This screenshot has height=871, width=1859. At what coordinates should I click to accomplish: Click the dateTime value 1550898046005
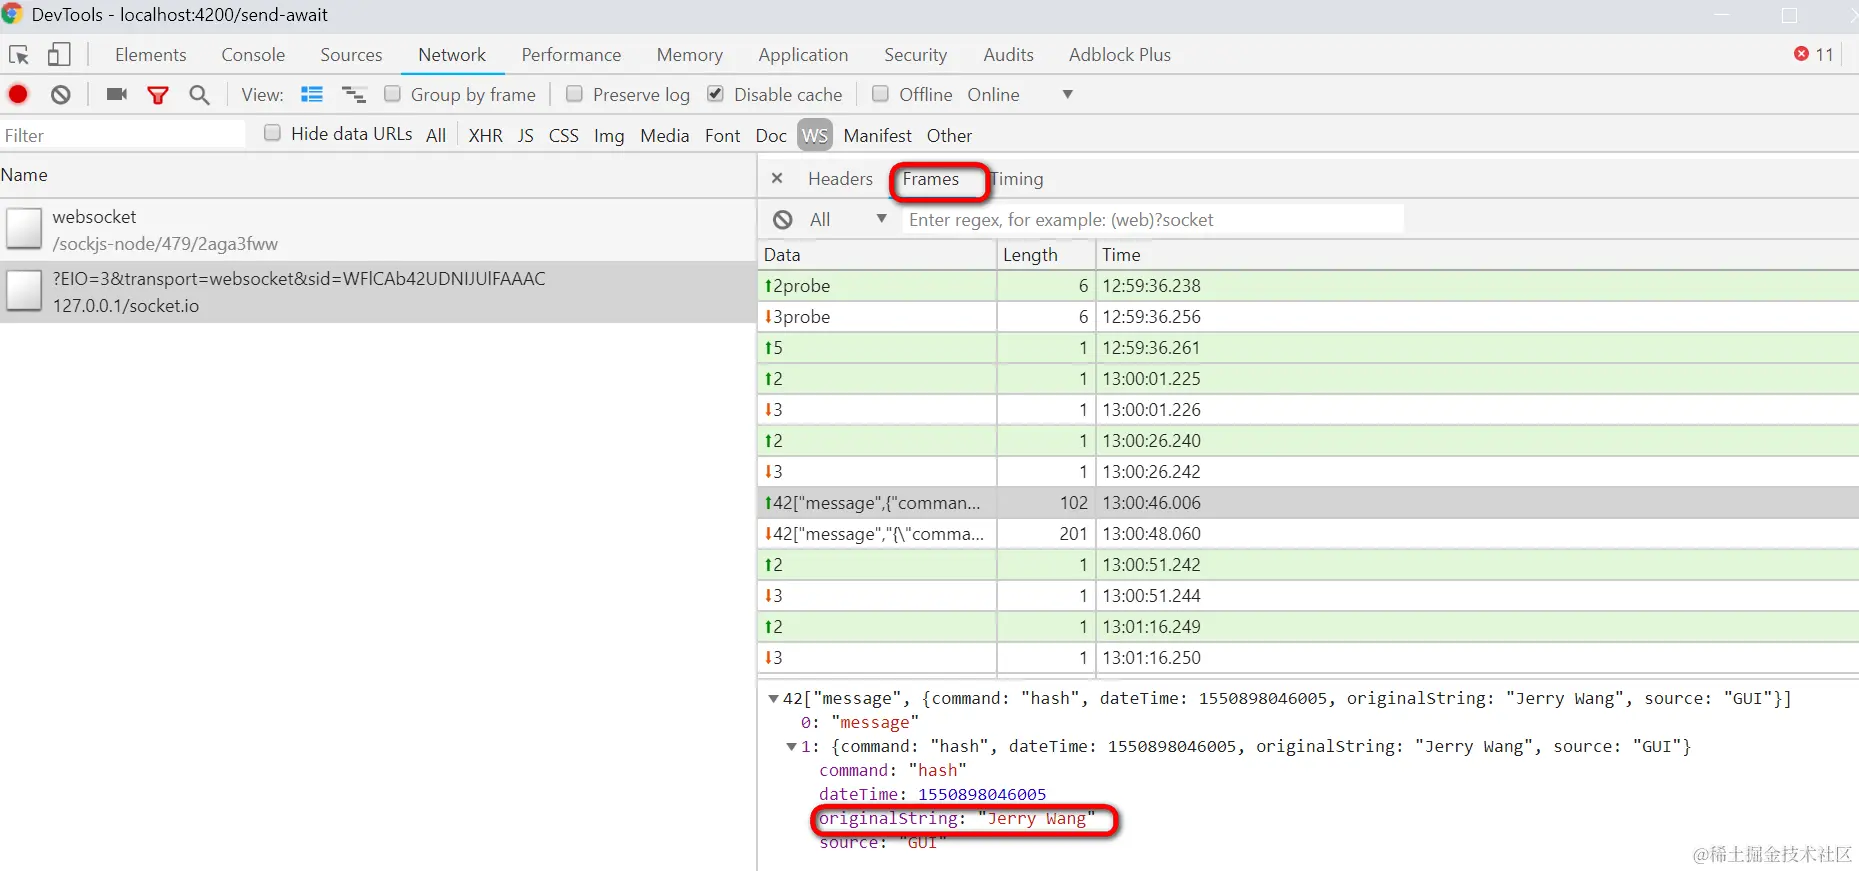pos(982,795)
